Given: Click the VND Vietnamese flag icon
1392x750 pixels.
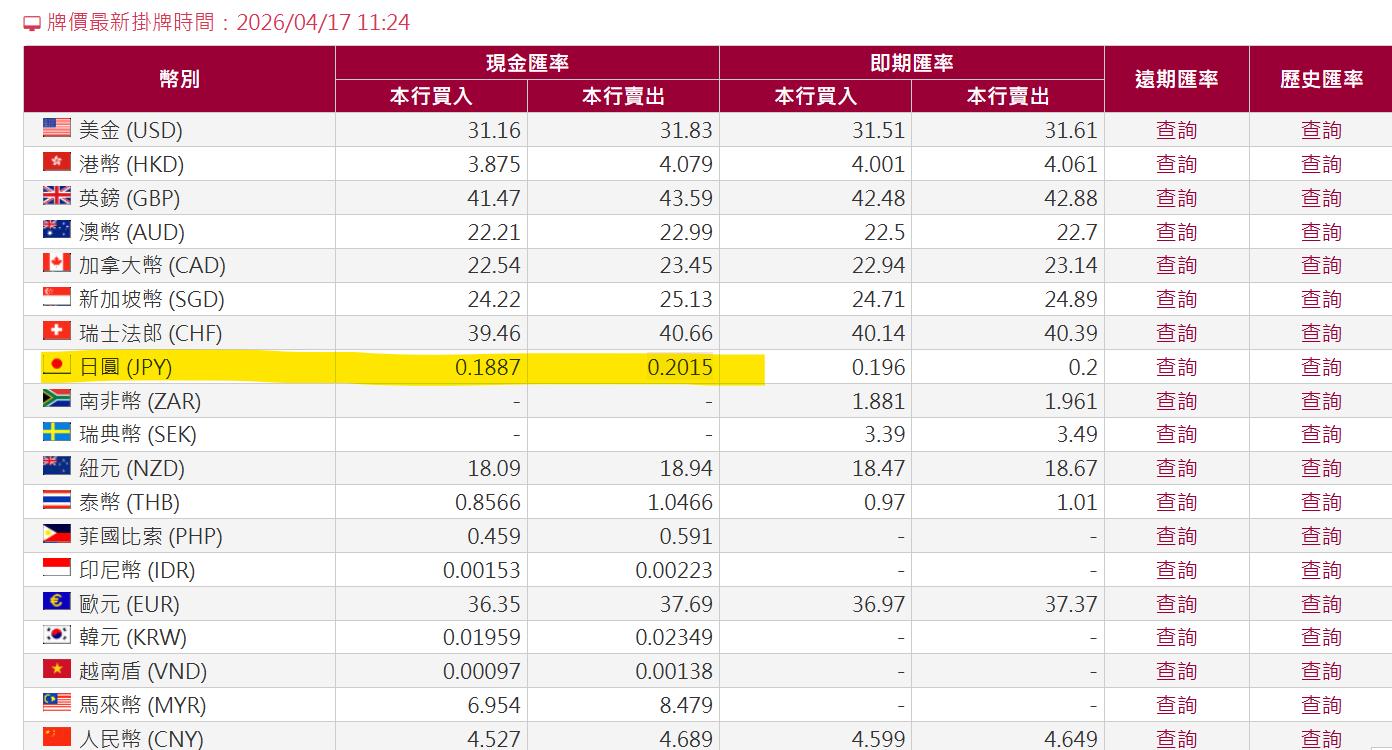Looking at the screenshot, I should (x=58, y=671).
